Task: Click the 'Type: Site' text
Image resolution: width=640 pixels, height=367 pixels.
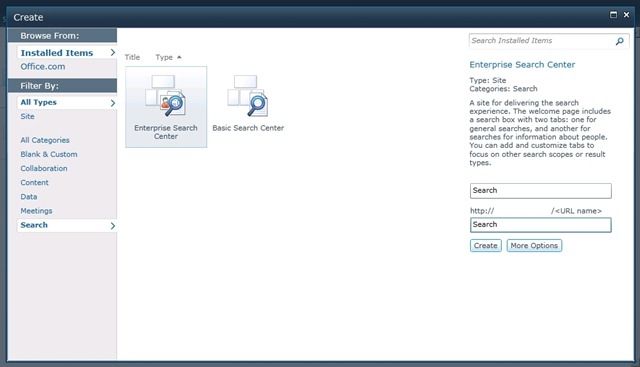Action: point(488,80)
